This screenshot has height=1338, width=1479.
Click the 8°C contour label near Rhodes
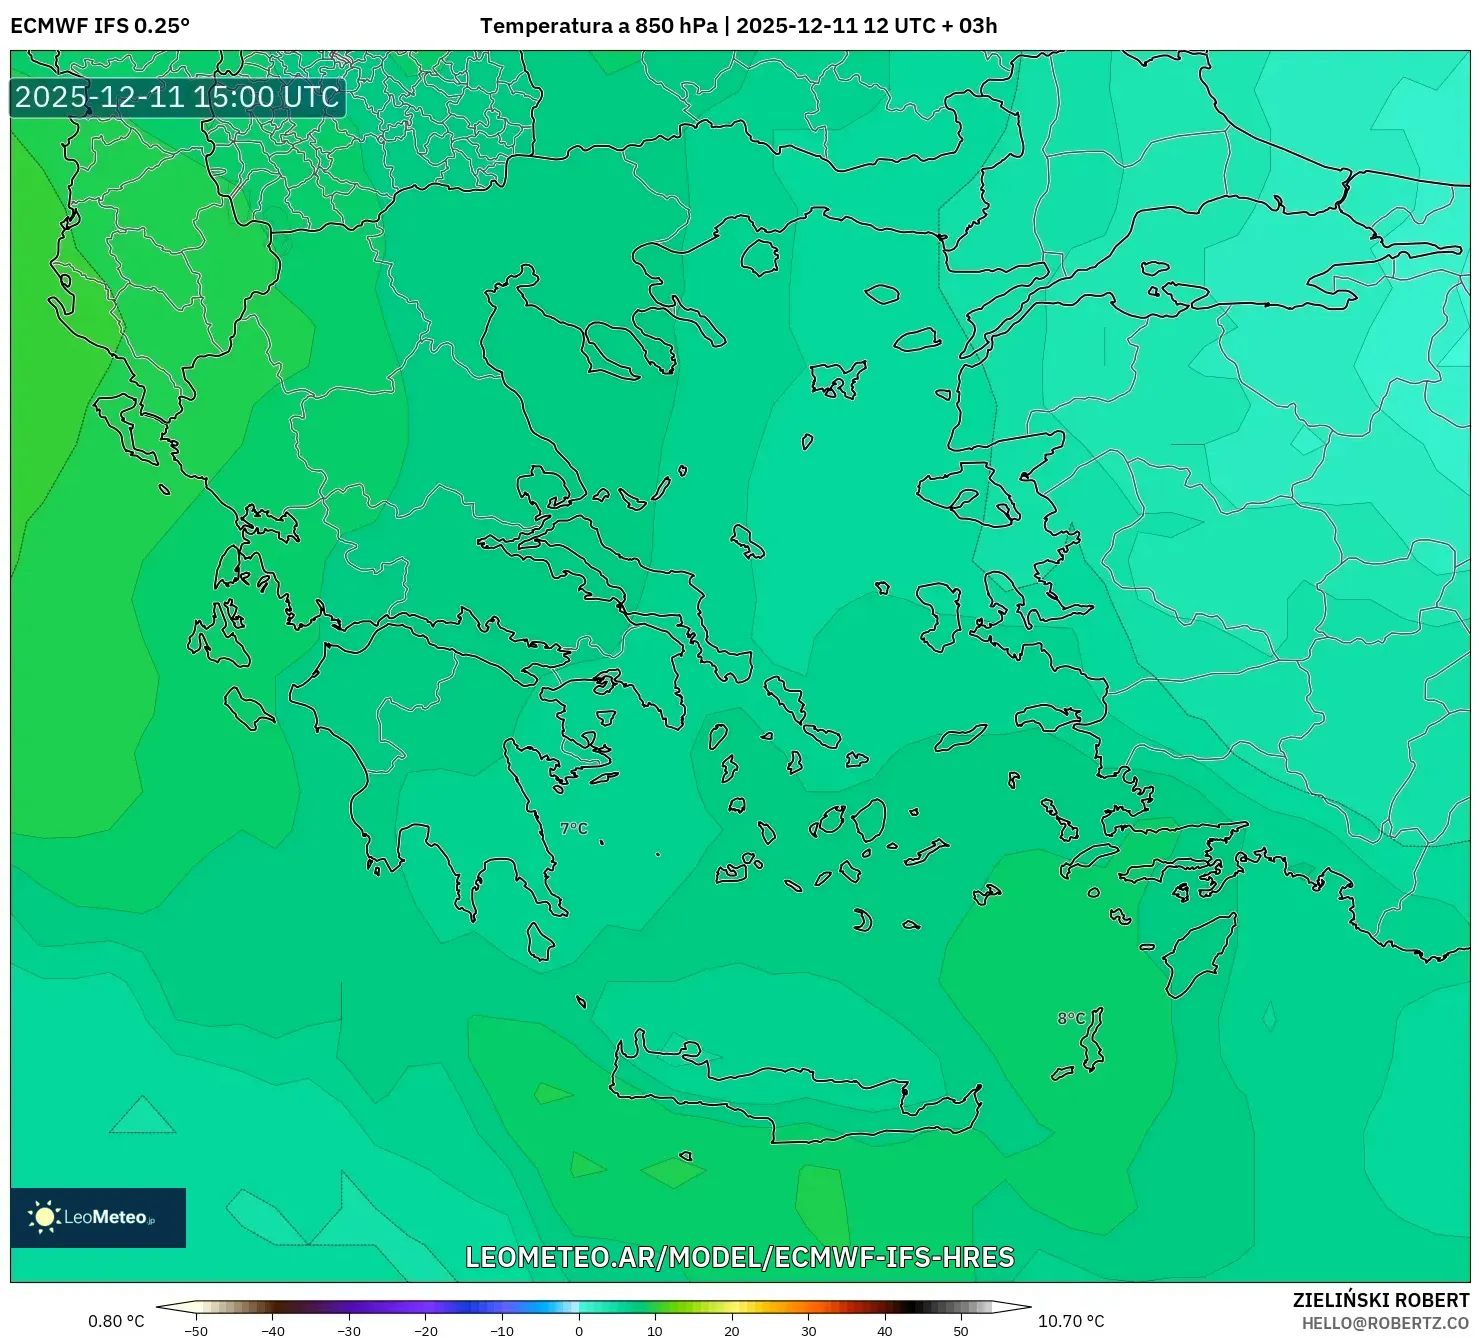coord(1070,1020)
